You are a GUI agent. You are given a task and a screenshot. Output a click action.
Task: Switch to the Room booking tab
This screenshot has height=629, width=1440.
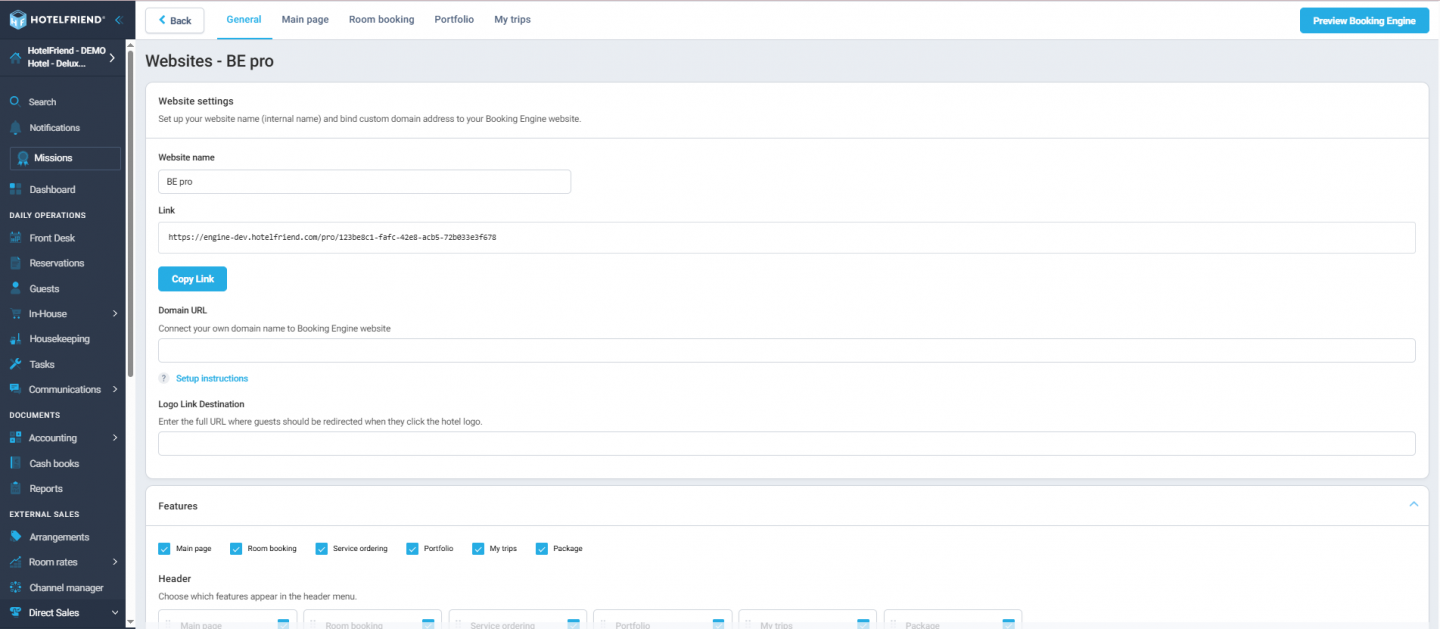click(381, 19)
